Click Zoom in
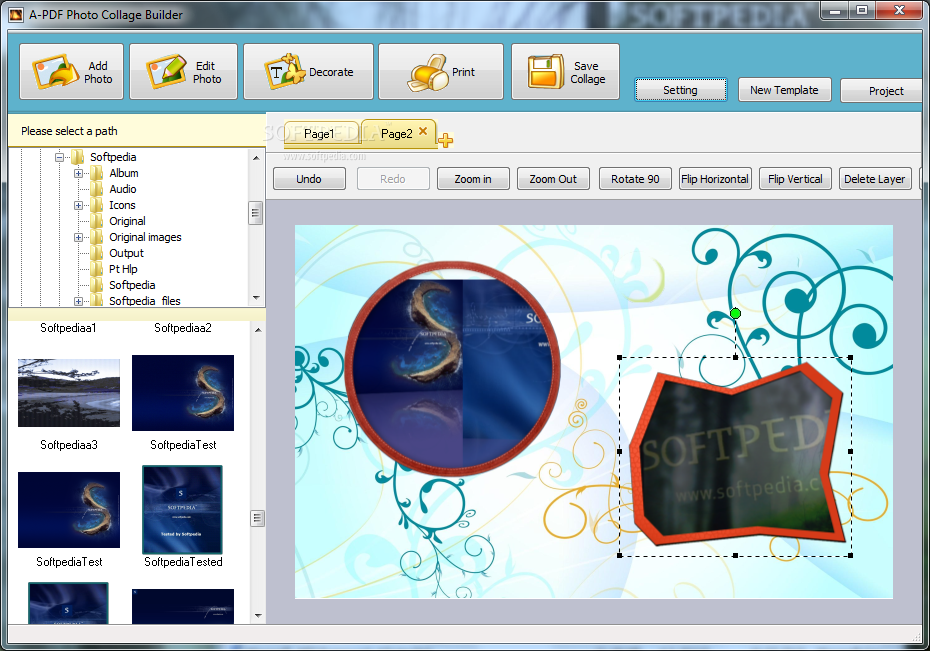This screenshot has width=930, height=651. click(473, 179)
